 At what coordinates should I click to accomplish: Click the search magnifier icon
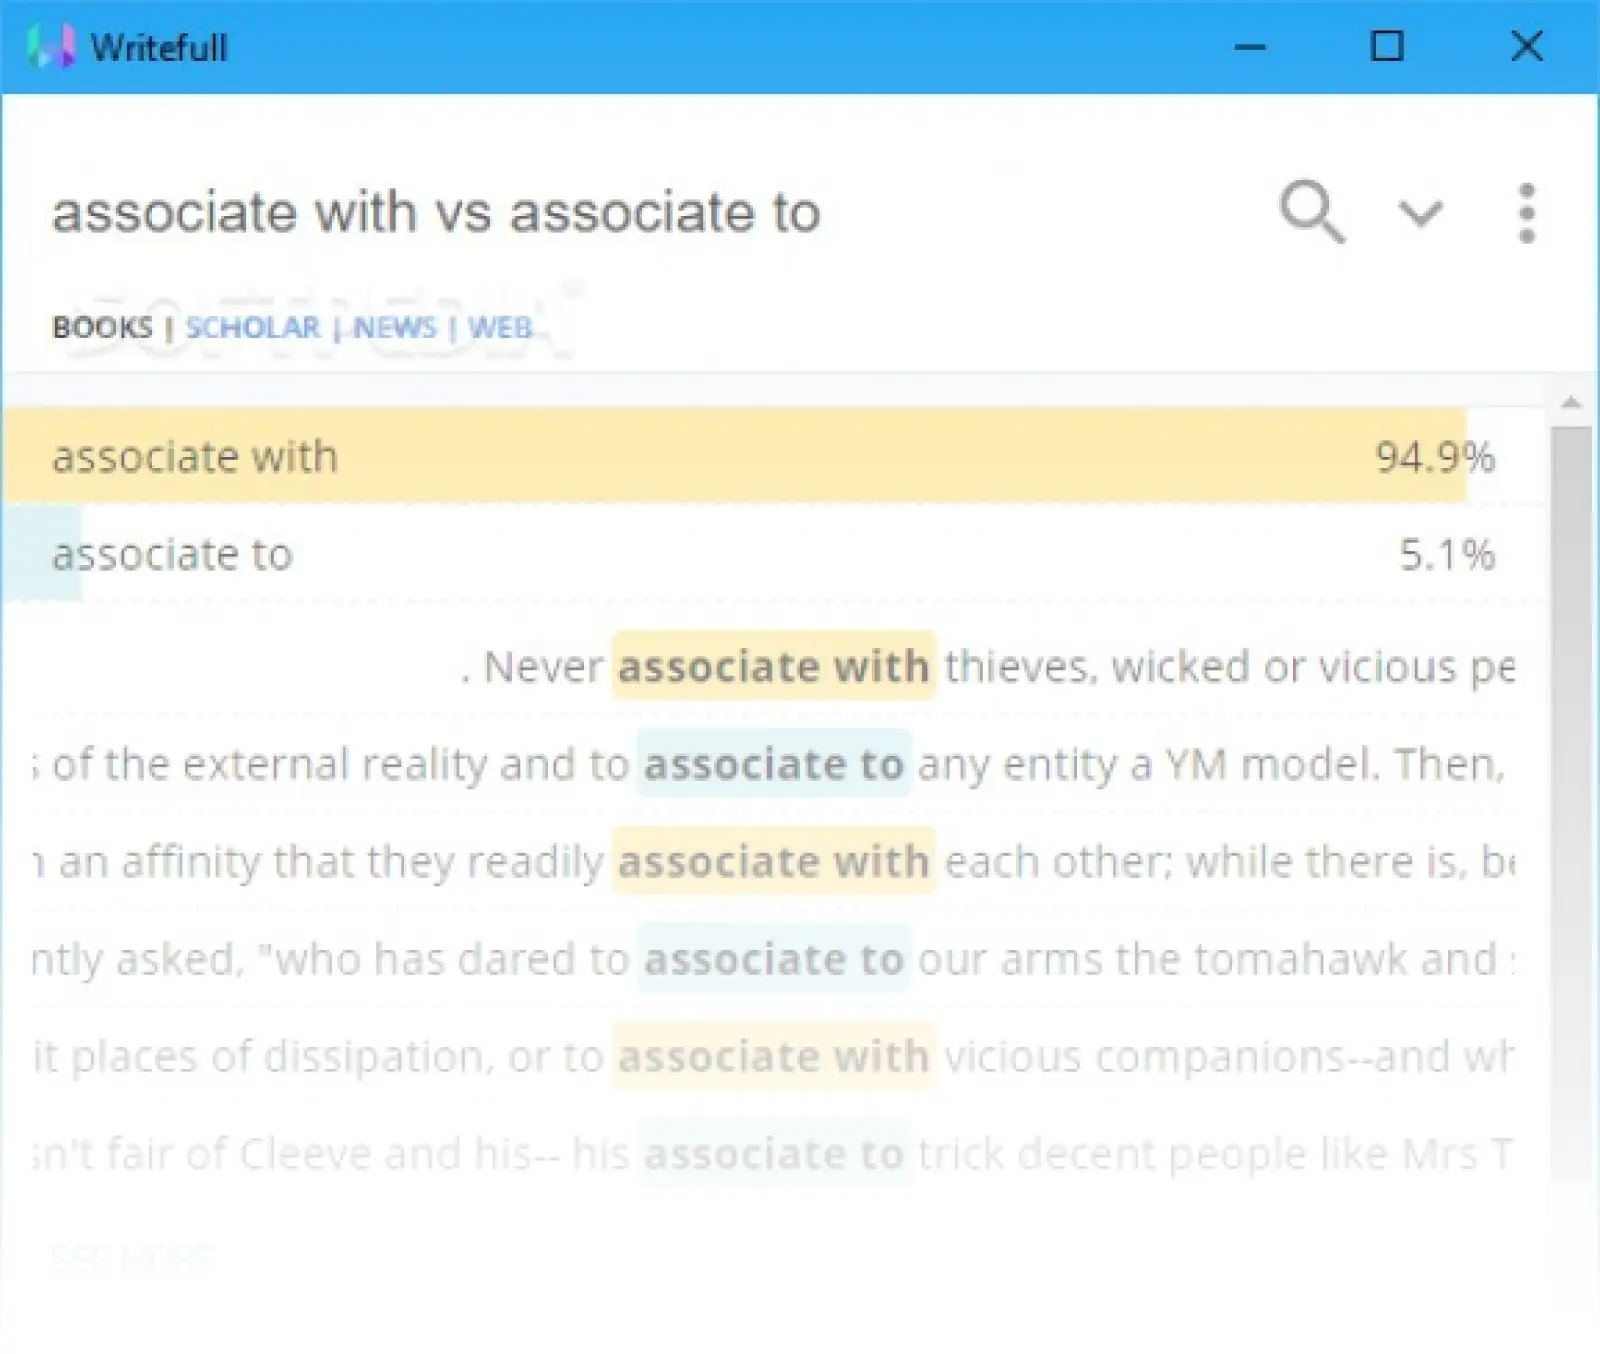pos(1312,211)
